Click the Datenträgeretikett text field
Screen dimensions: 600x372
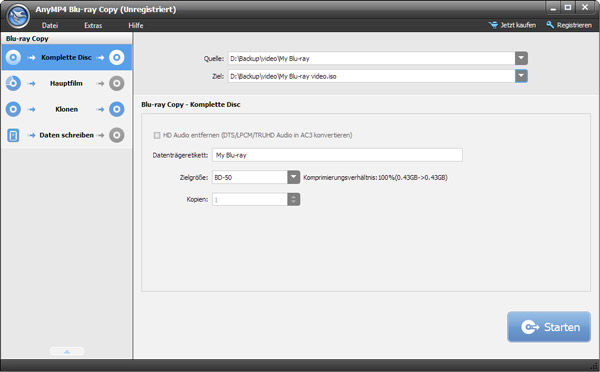click(337, 155)
